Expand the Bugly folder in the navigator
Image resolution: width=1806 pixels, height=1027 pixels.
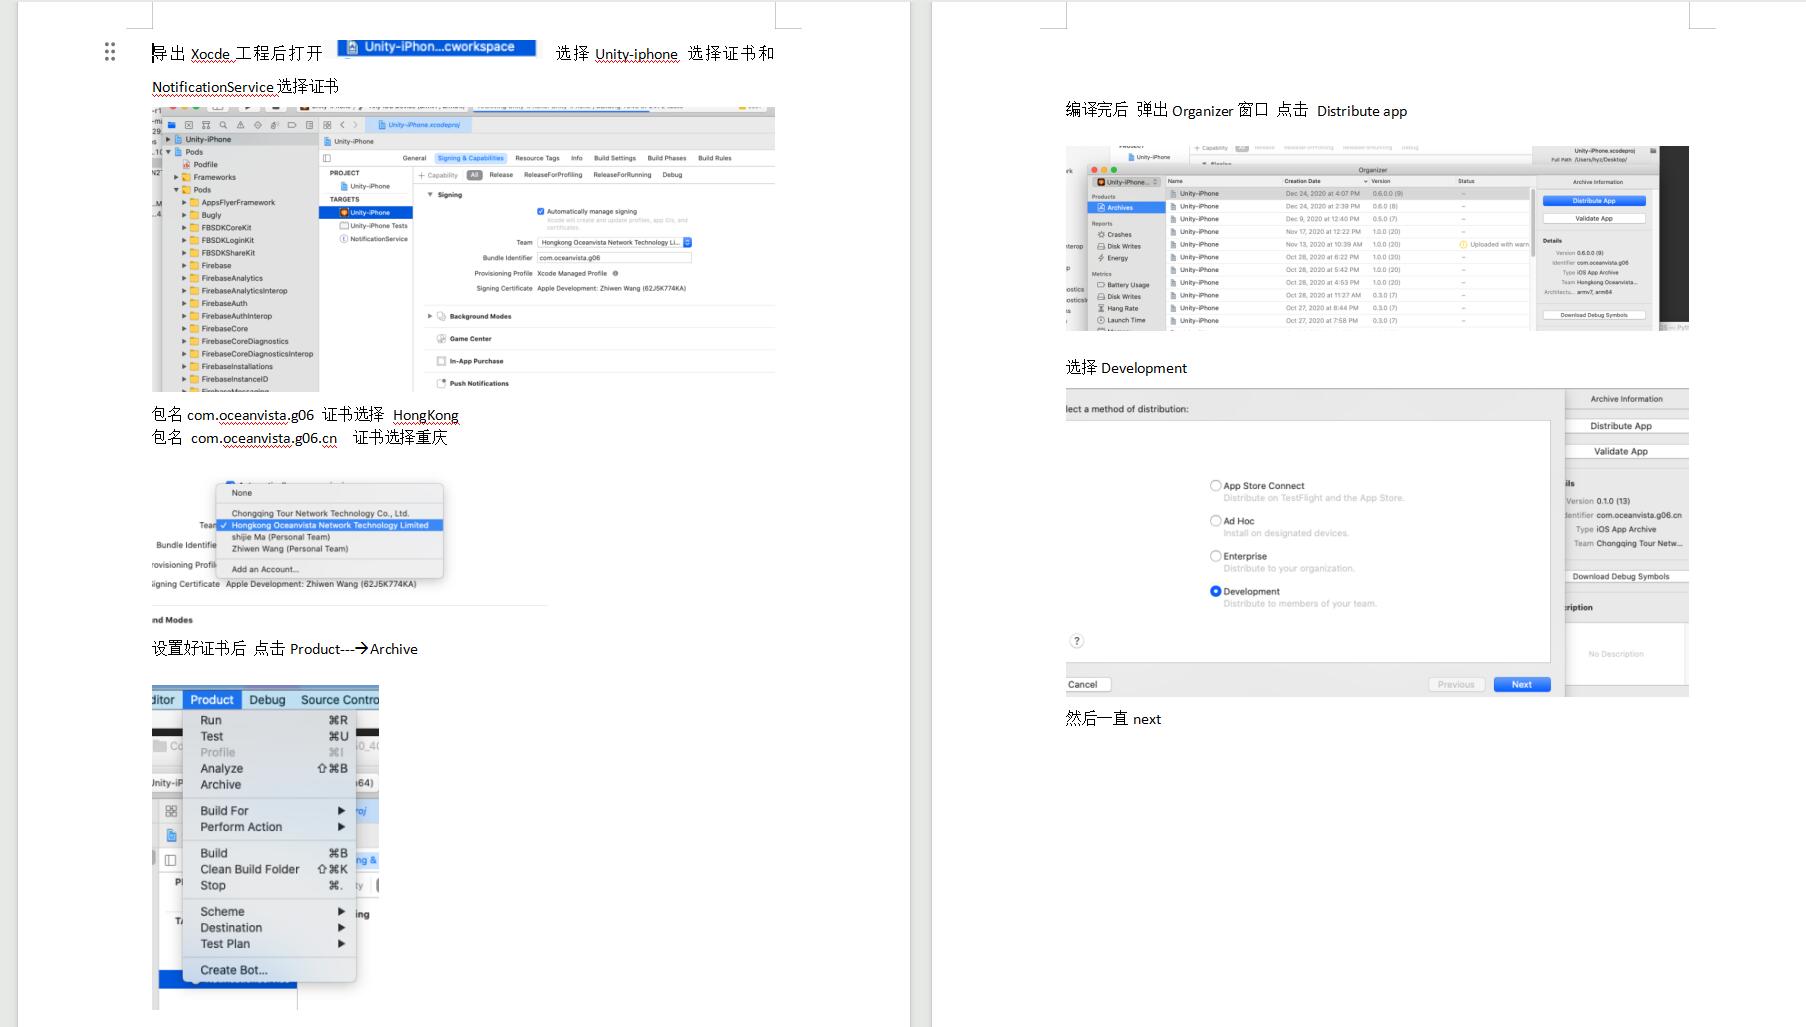pyautogui.click(x=184, y=215)
